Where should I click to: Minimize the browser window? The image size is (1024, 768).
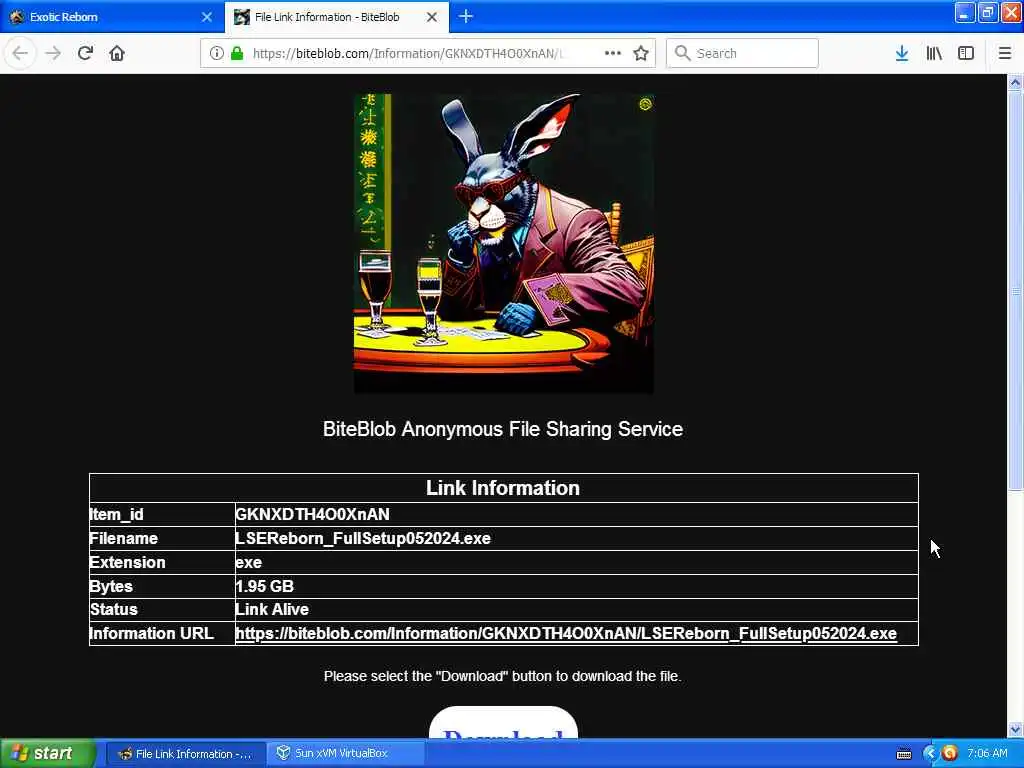coord(965,12)
